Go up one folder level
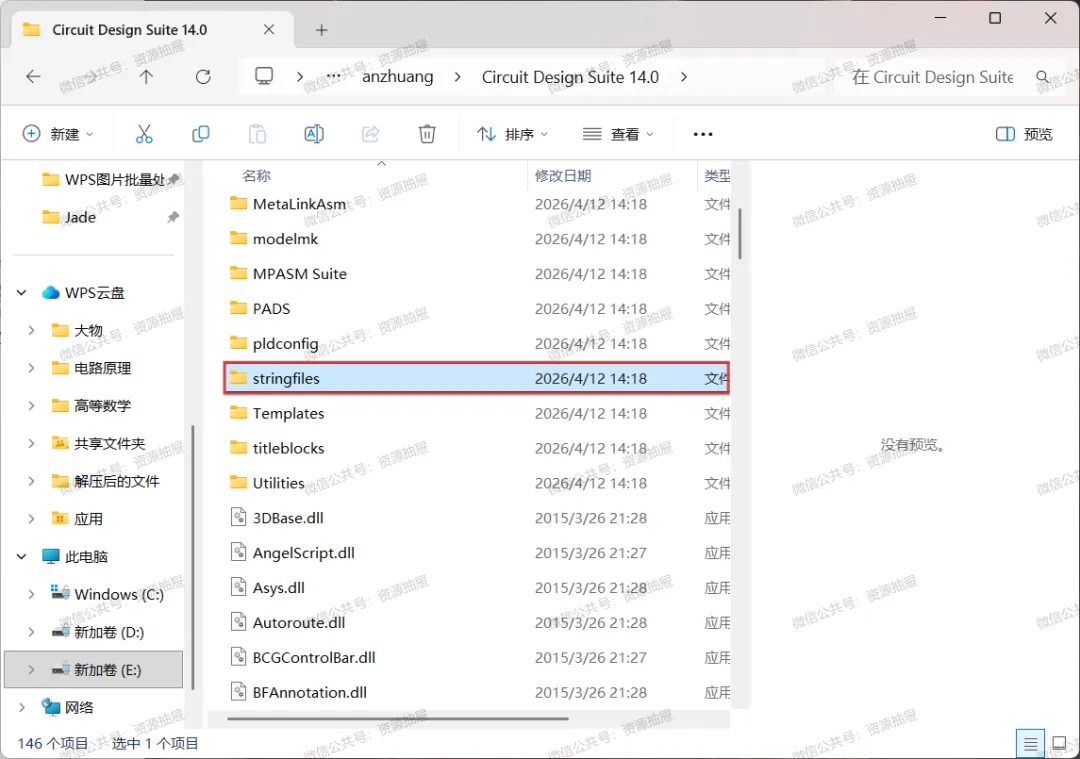The image size is (1080, 759). tap(146, 76)
